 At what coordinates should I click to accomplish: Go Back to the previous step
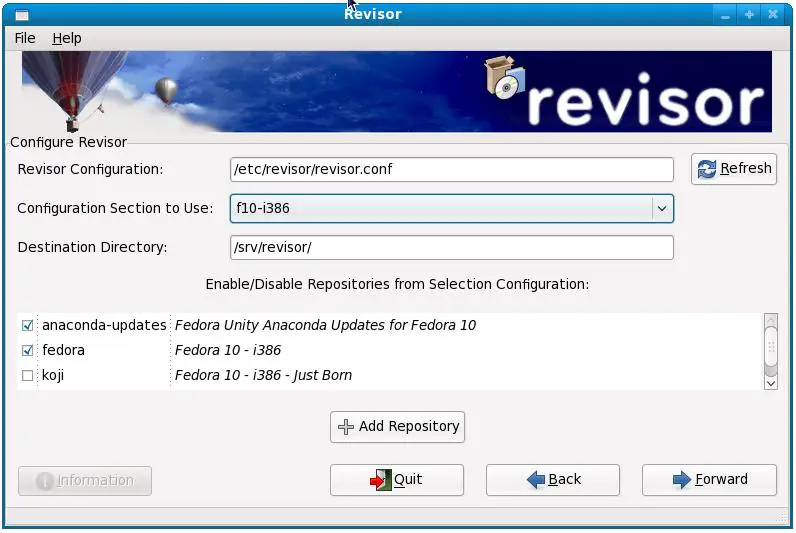coord(553,480)
